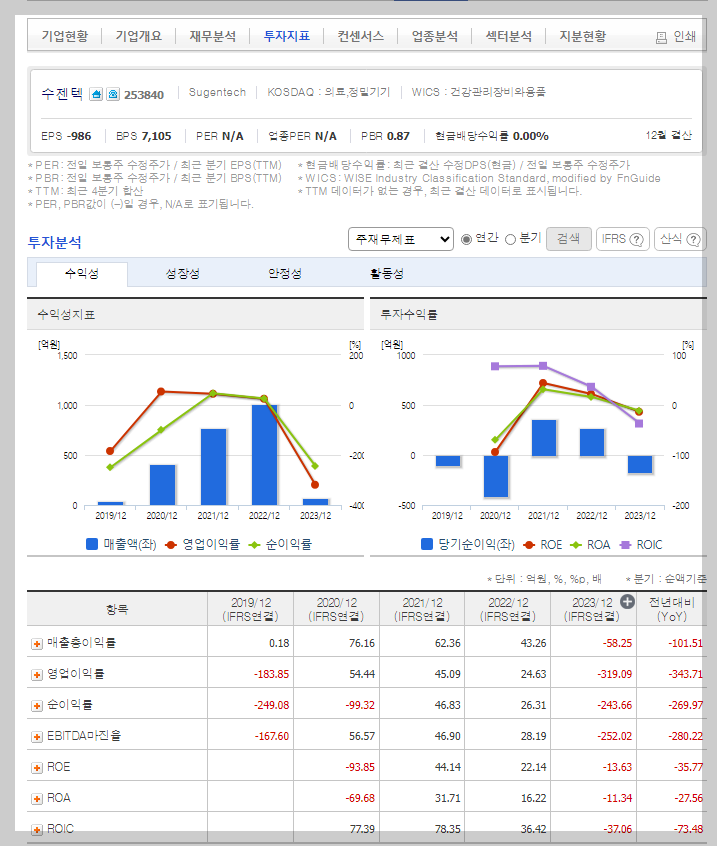Click the print icon next to 인쇄
717x846 pixels.
[x=661, y=37]
